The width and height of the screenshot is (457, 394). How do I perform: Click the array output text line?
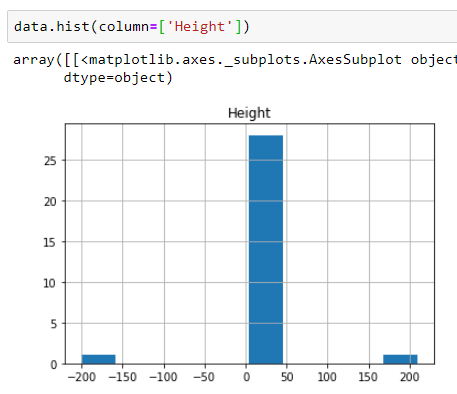[235, 60]
